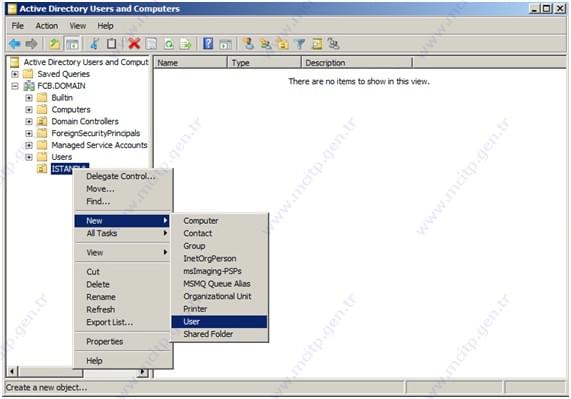Click the Type column header
The image size is (571, 399).
[265, 63]
